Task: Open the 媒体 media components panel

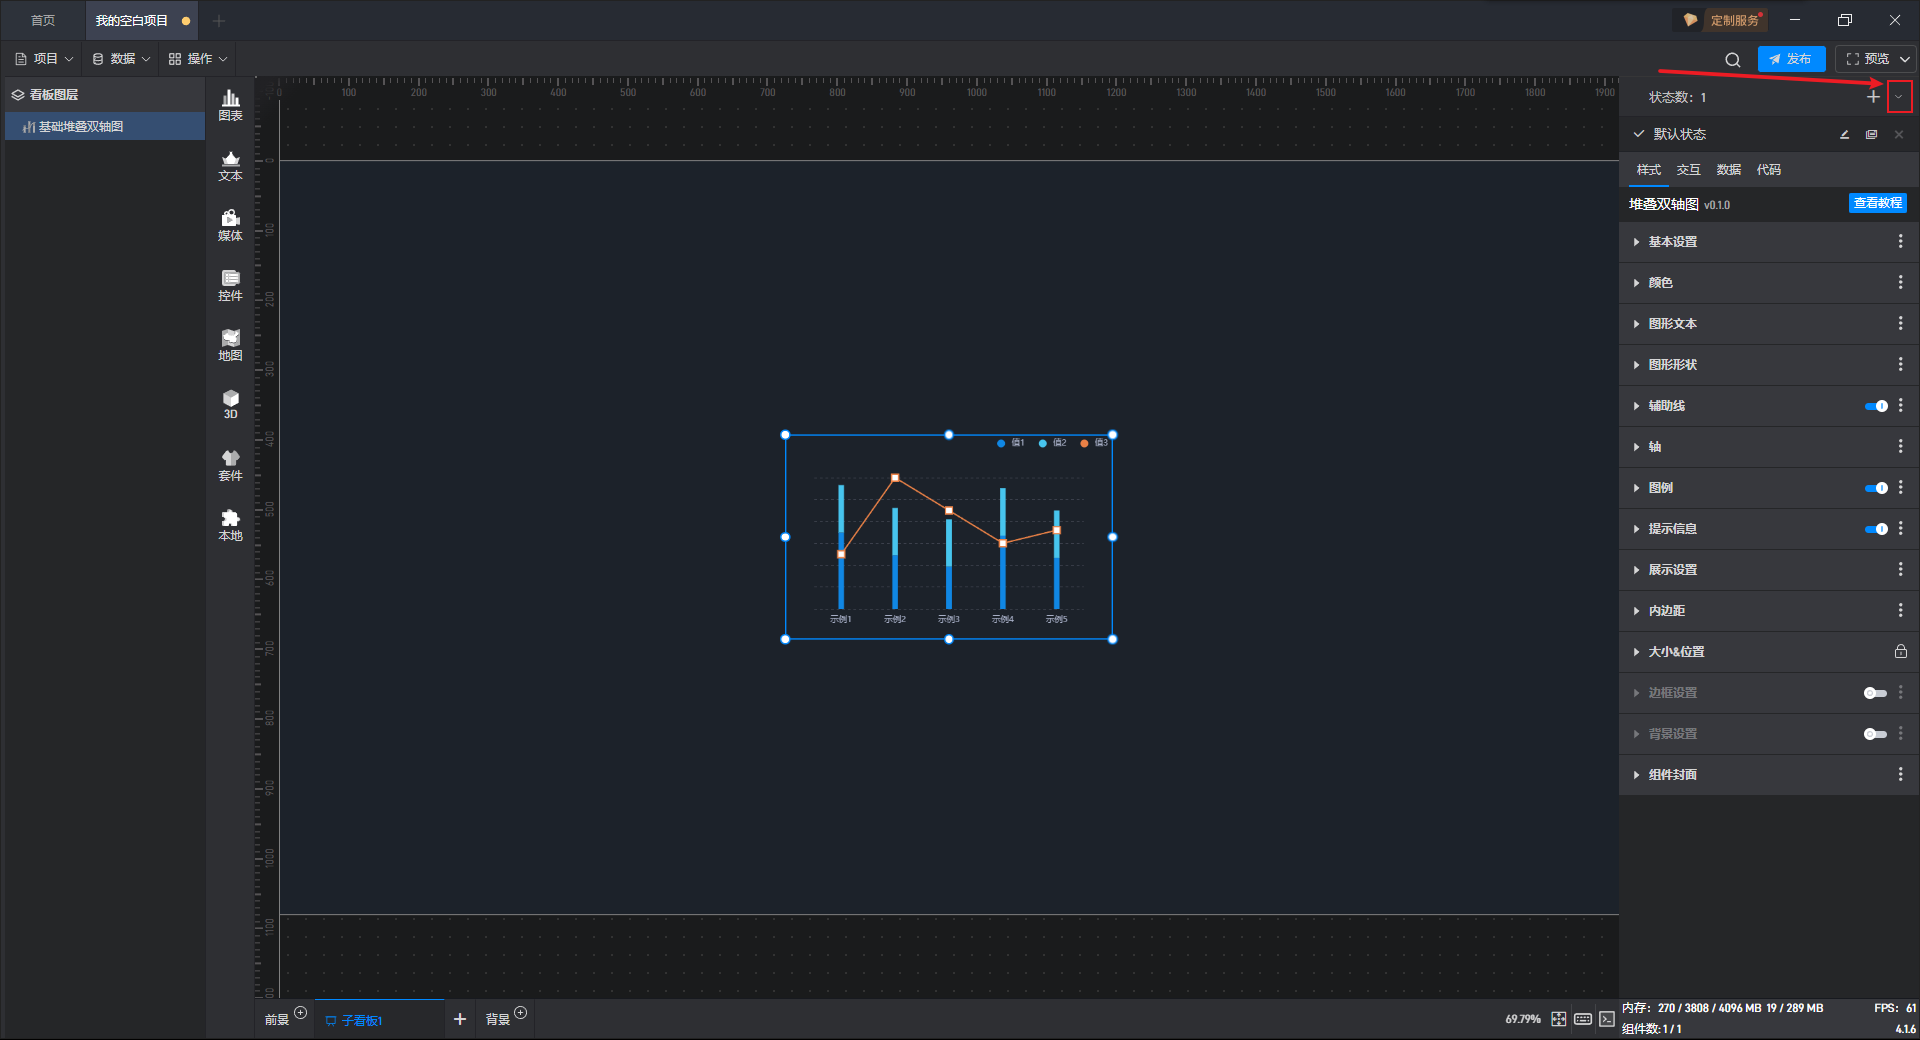Action: click(x=230, y=225)
